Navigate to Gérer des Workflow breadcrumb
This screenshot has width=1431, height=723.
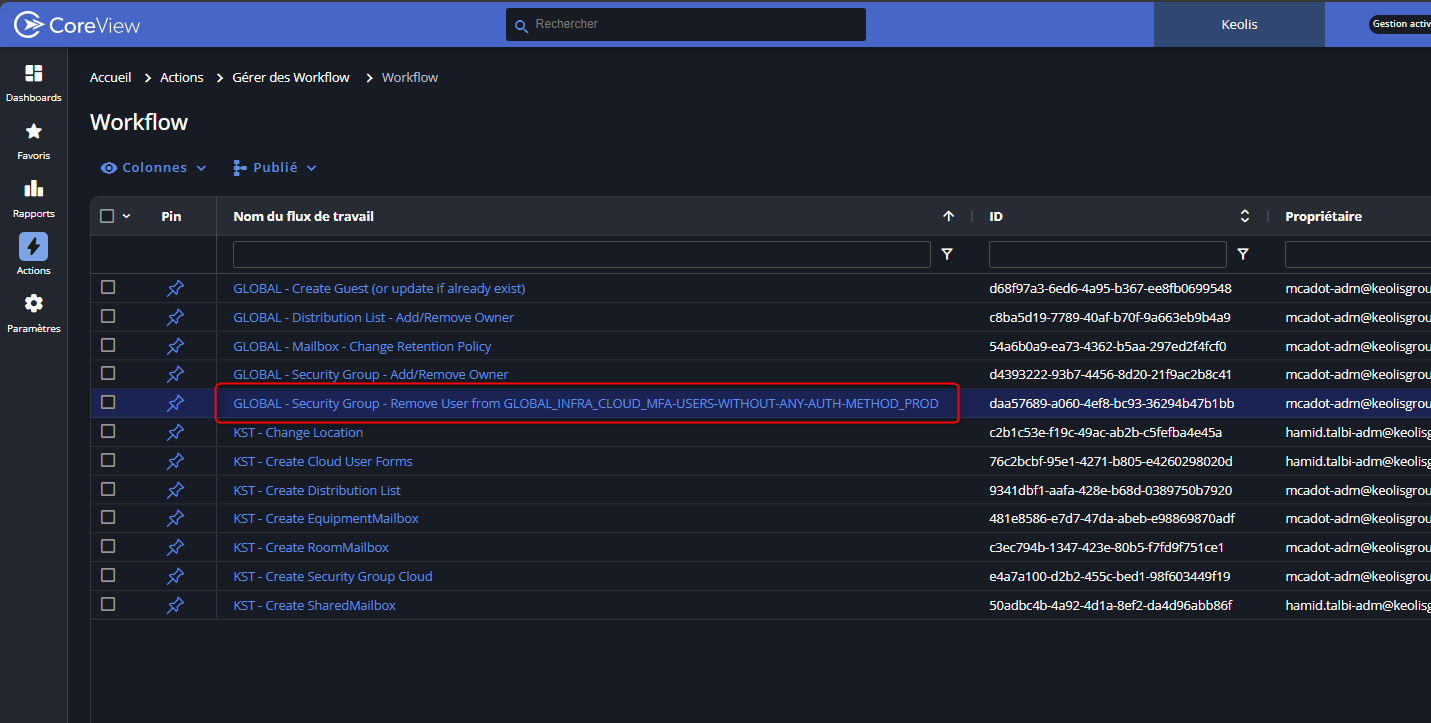291,77
